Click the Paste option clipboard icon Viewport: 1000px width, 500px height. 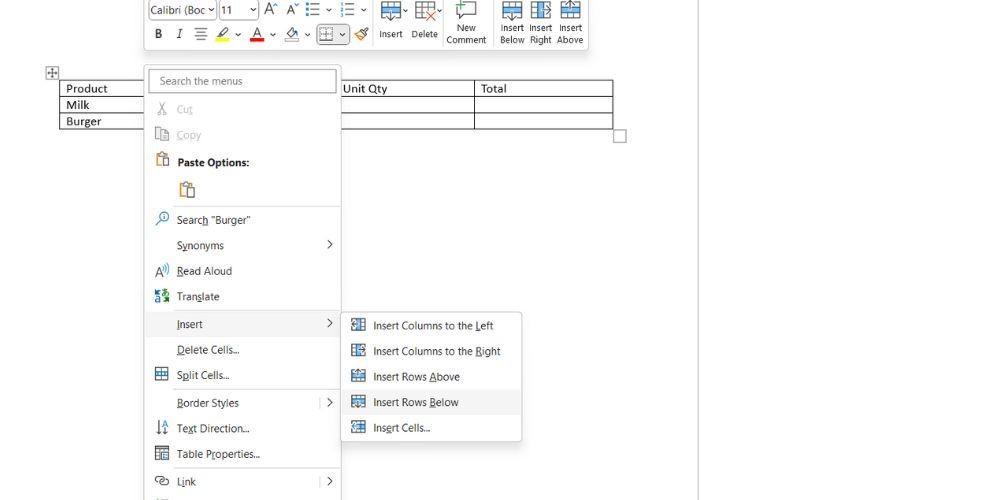pos(187,190)
